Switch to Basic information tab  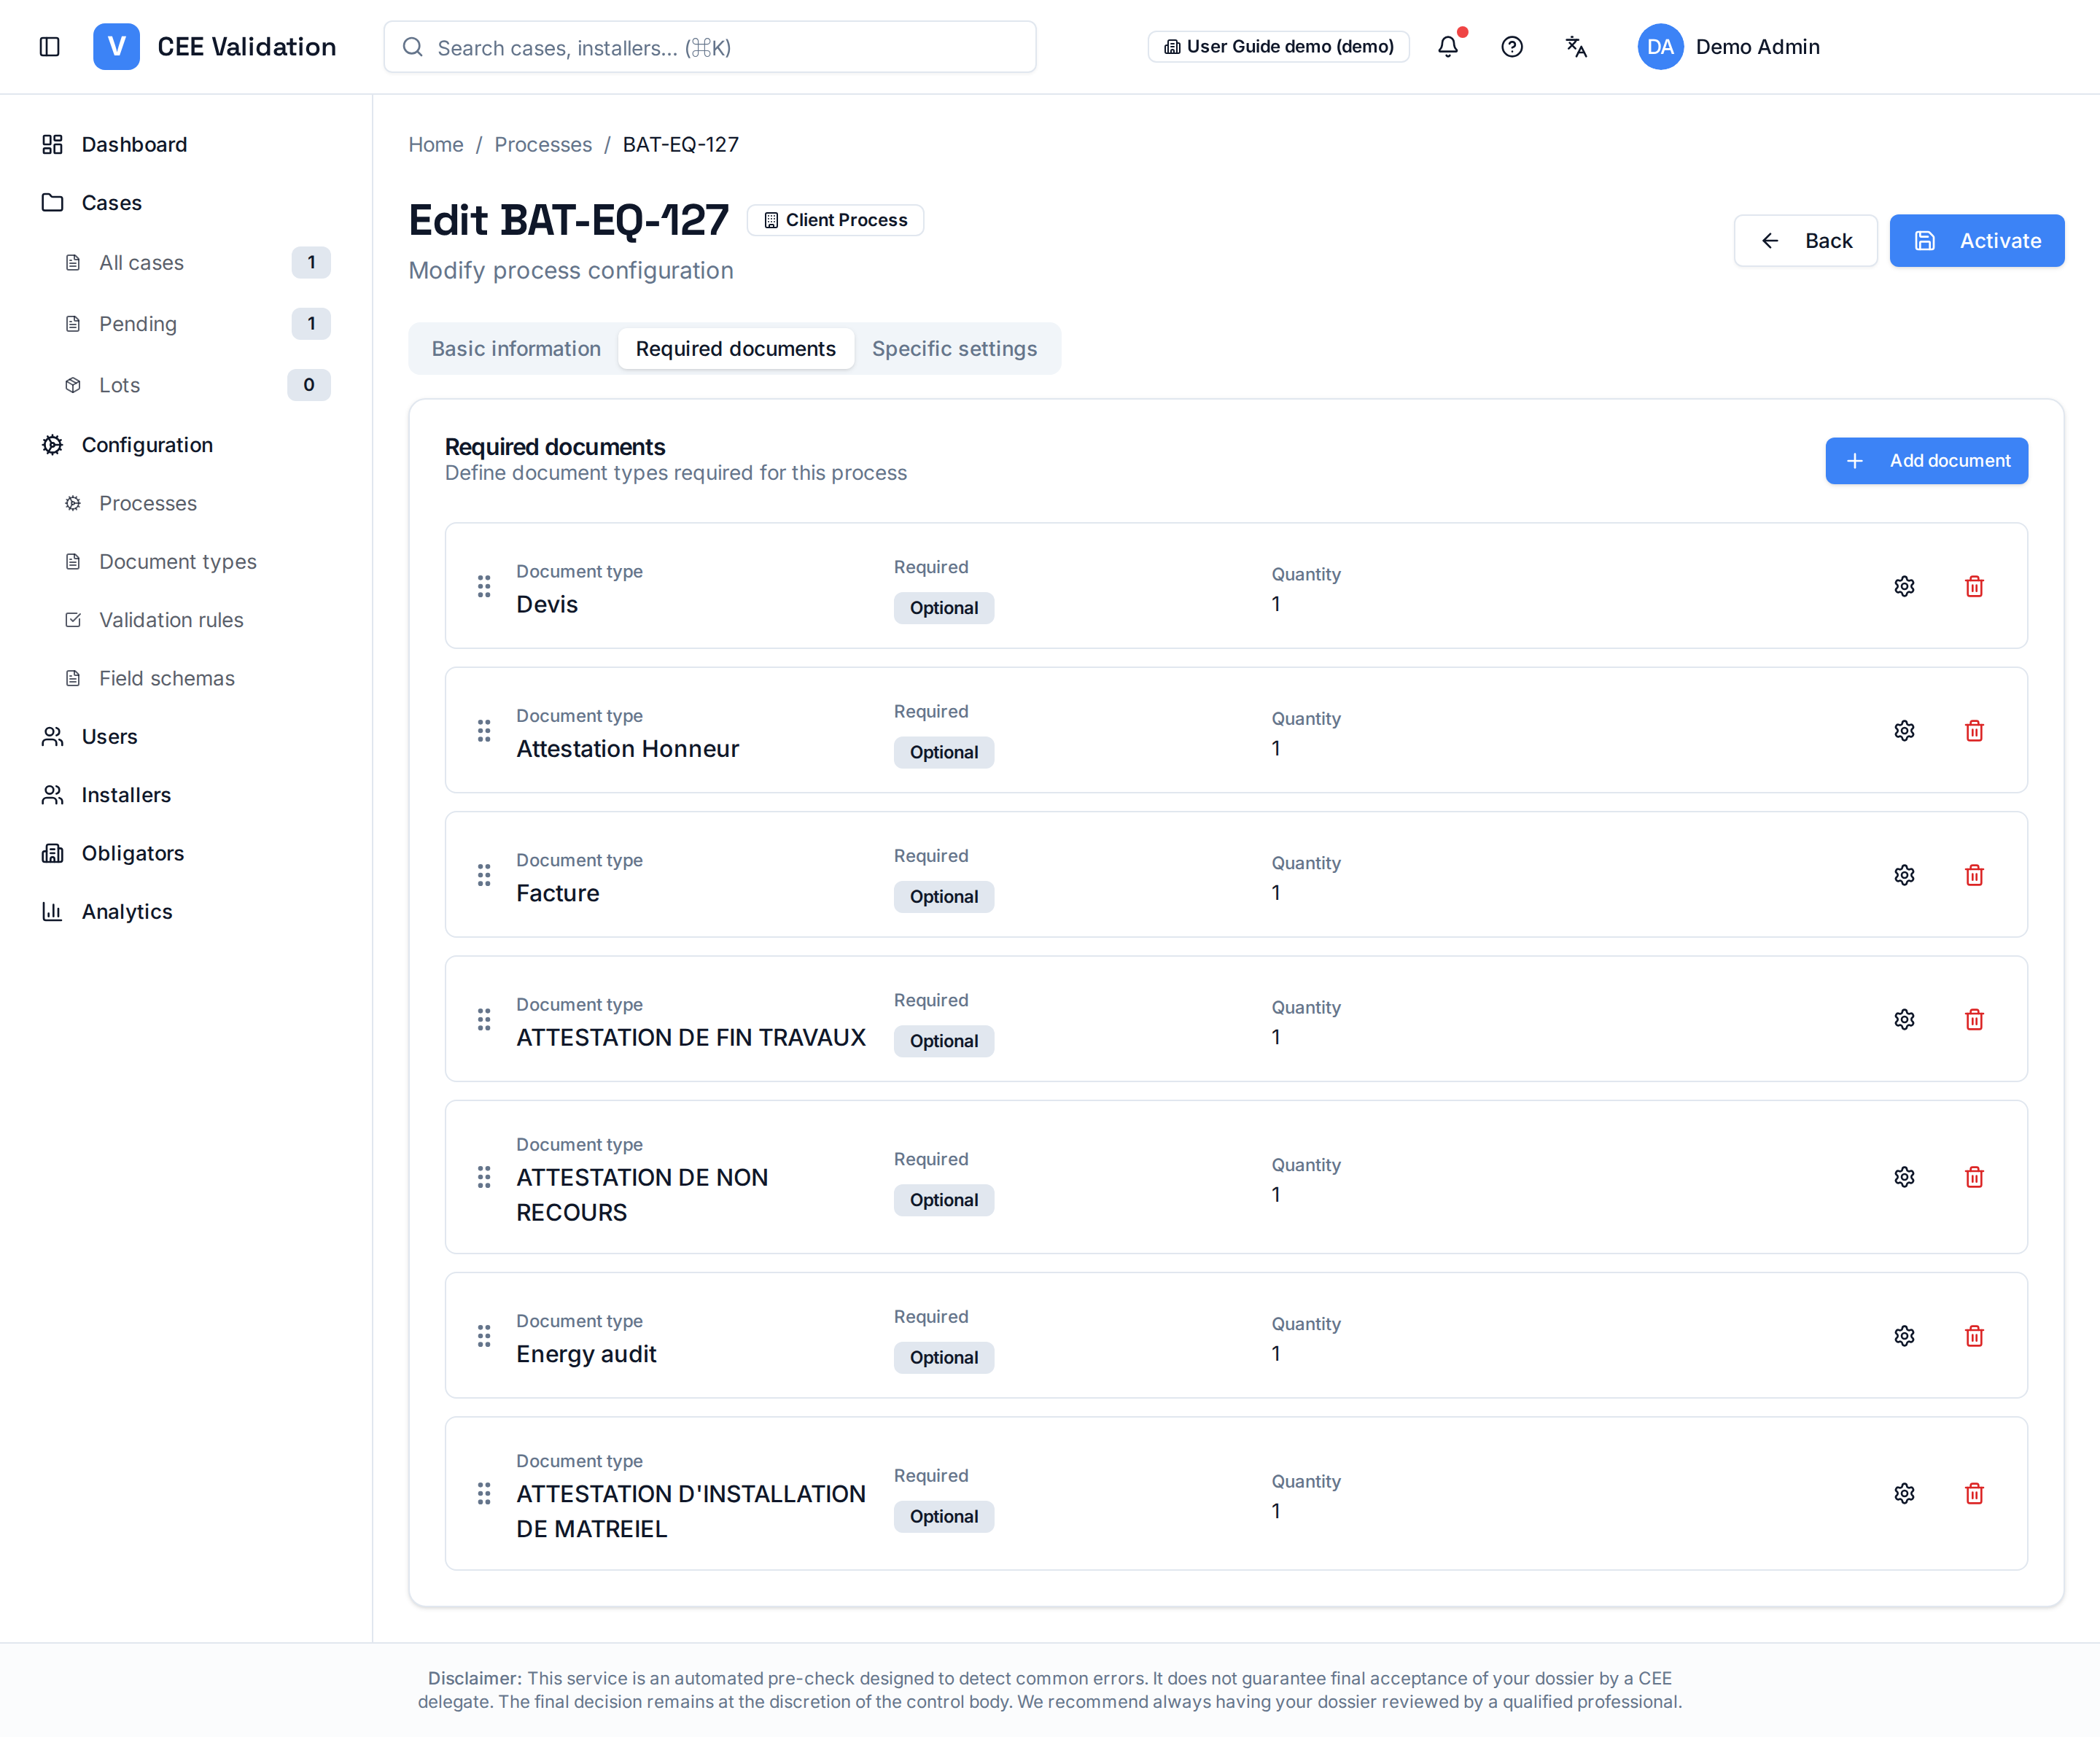click(516, 348)
